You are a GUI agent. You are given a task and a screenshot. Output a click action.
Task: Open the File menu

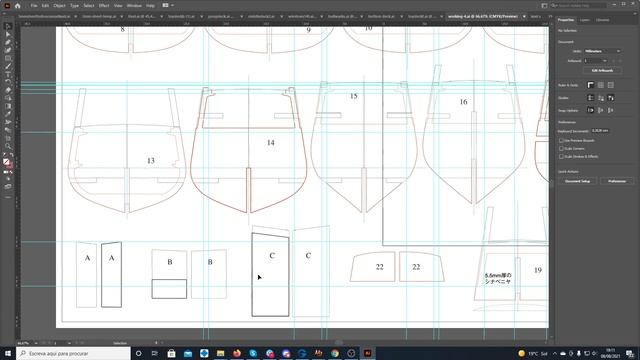34,6
